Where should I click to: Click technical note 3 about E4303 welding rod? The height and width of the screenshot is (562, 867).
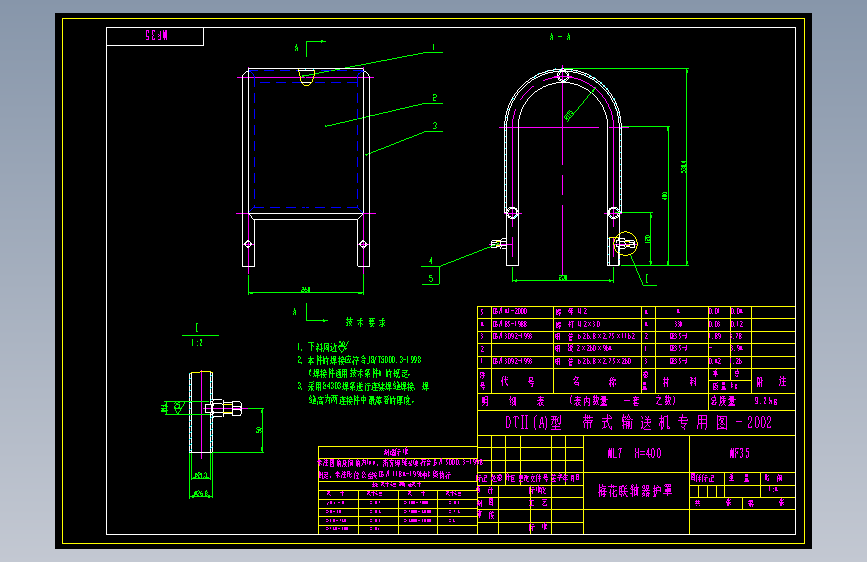click(363, 393)
